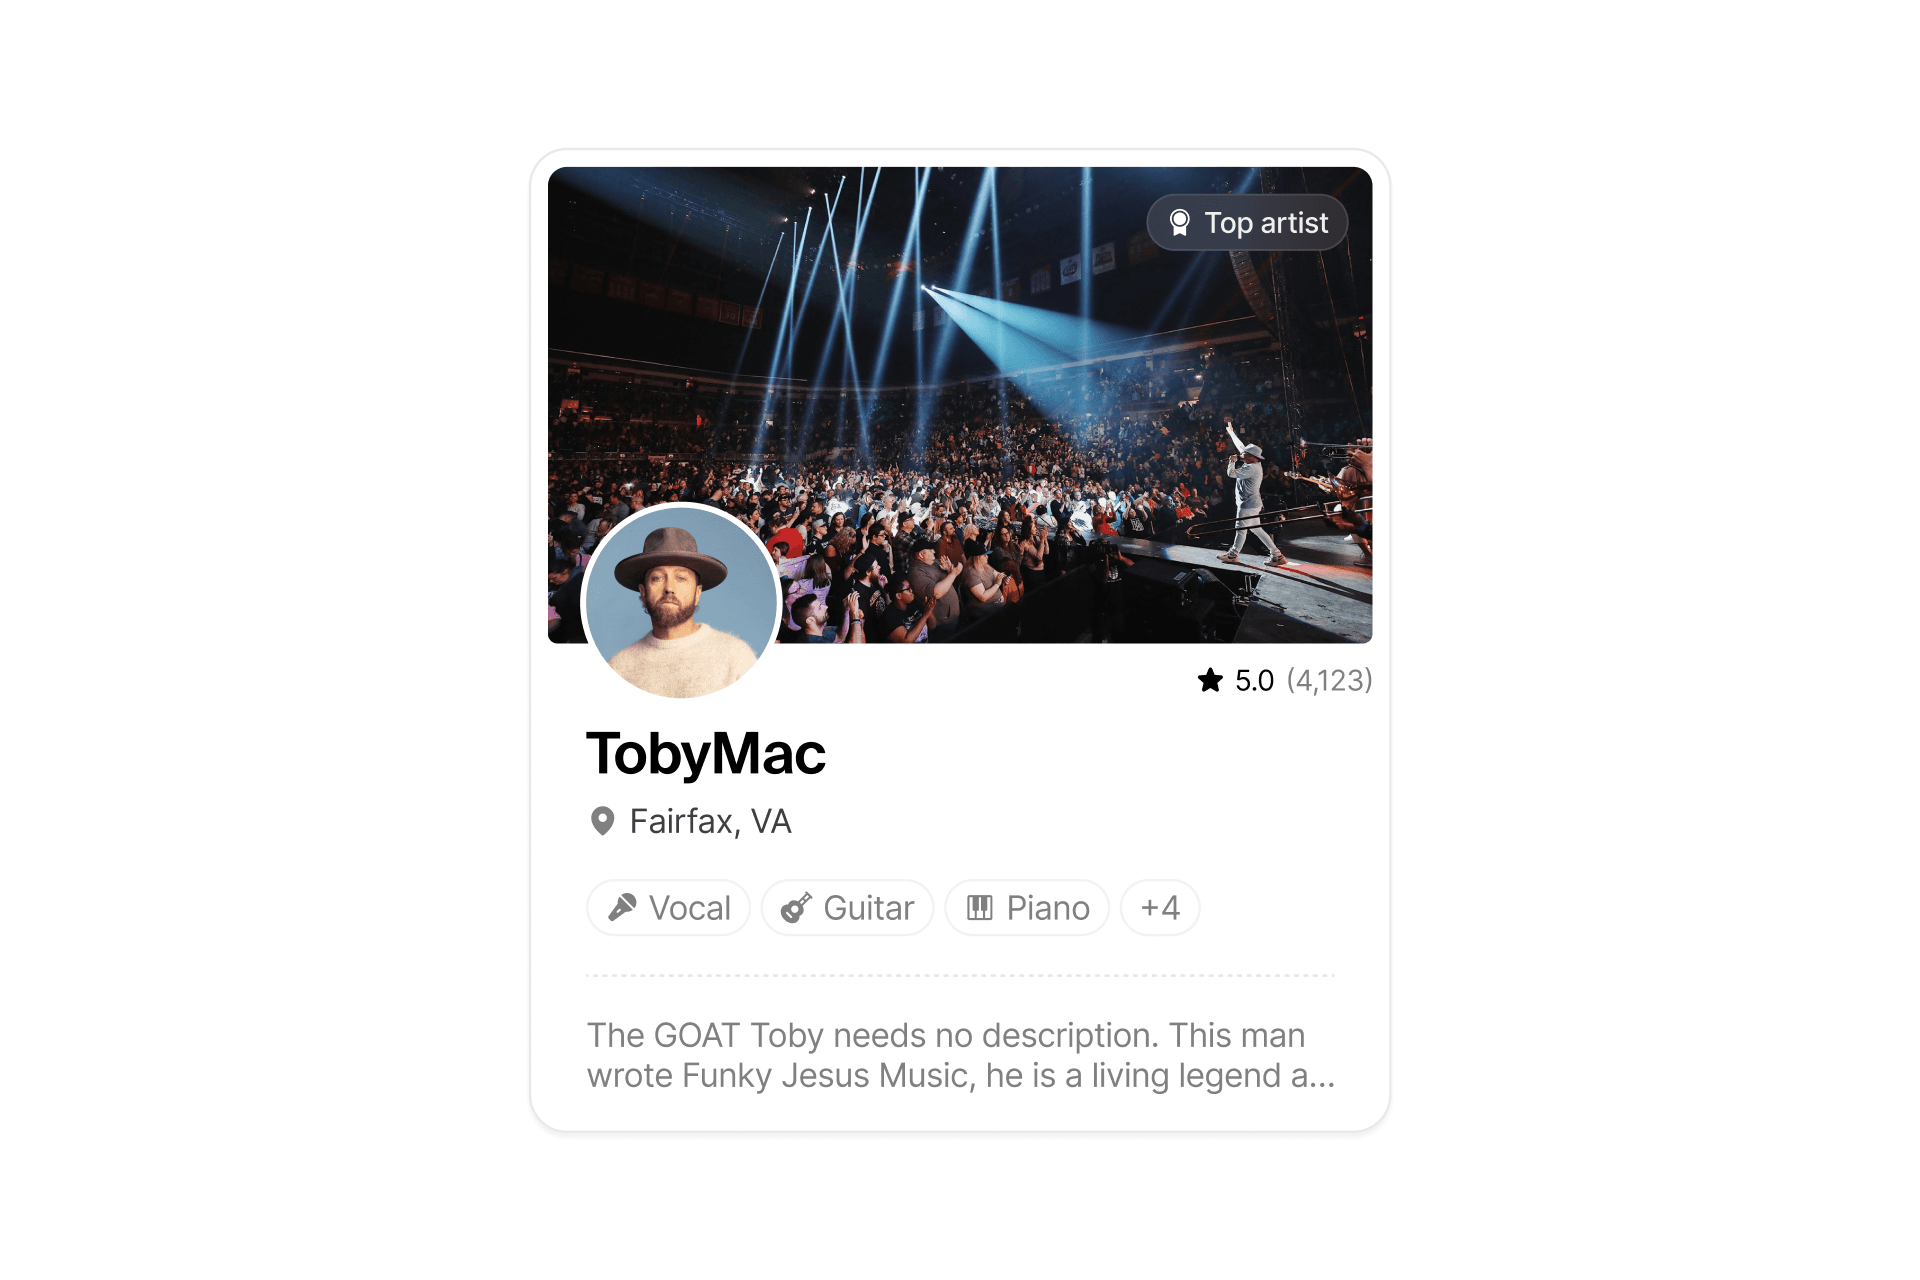
Task: Select the Guitar skill tag
Action: (x=847, y=908)
